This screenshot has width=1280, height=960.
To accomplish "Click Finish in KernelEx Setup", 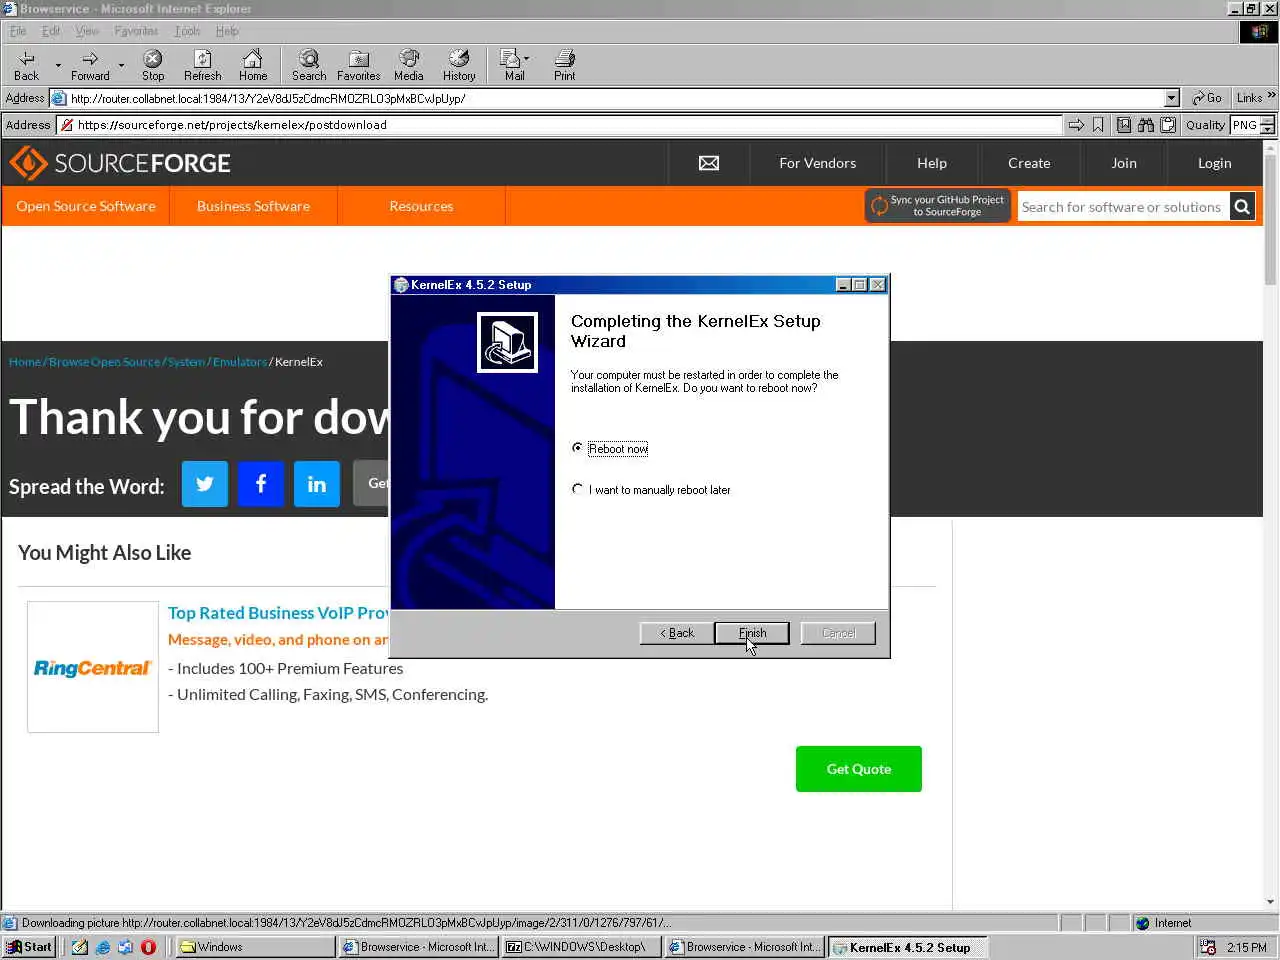I will tap(752, 633).
